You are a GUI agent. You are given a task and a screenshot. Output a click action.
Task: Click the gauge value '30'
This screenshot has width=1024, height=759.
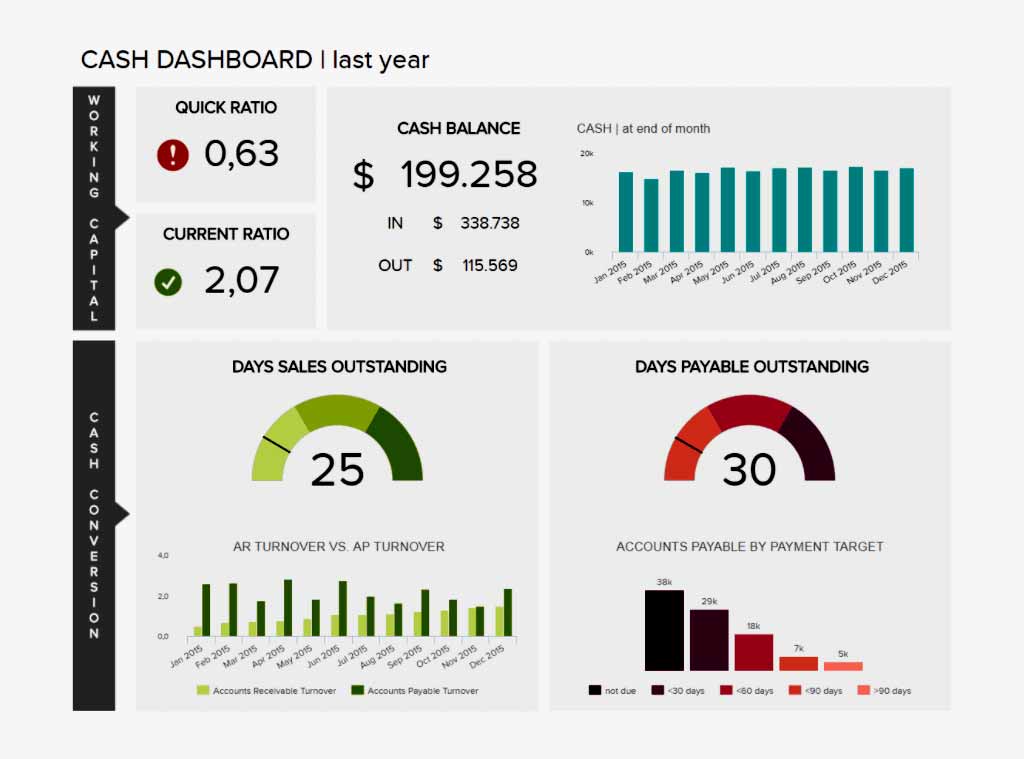(749, 470)
